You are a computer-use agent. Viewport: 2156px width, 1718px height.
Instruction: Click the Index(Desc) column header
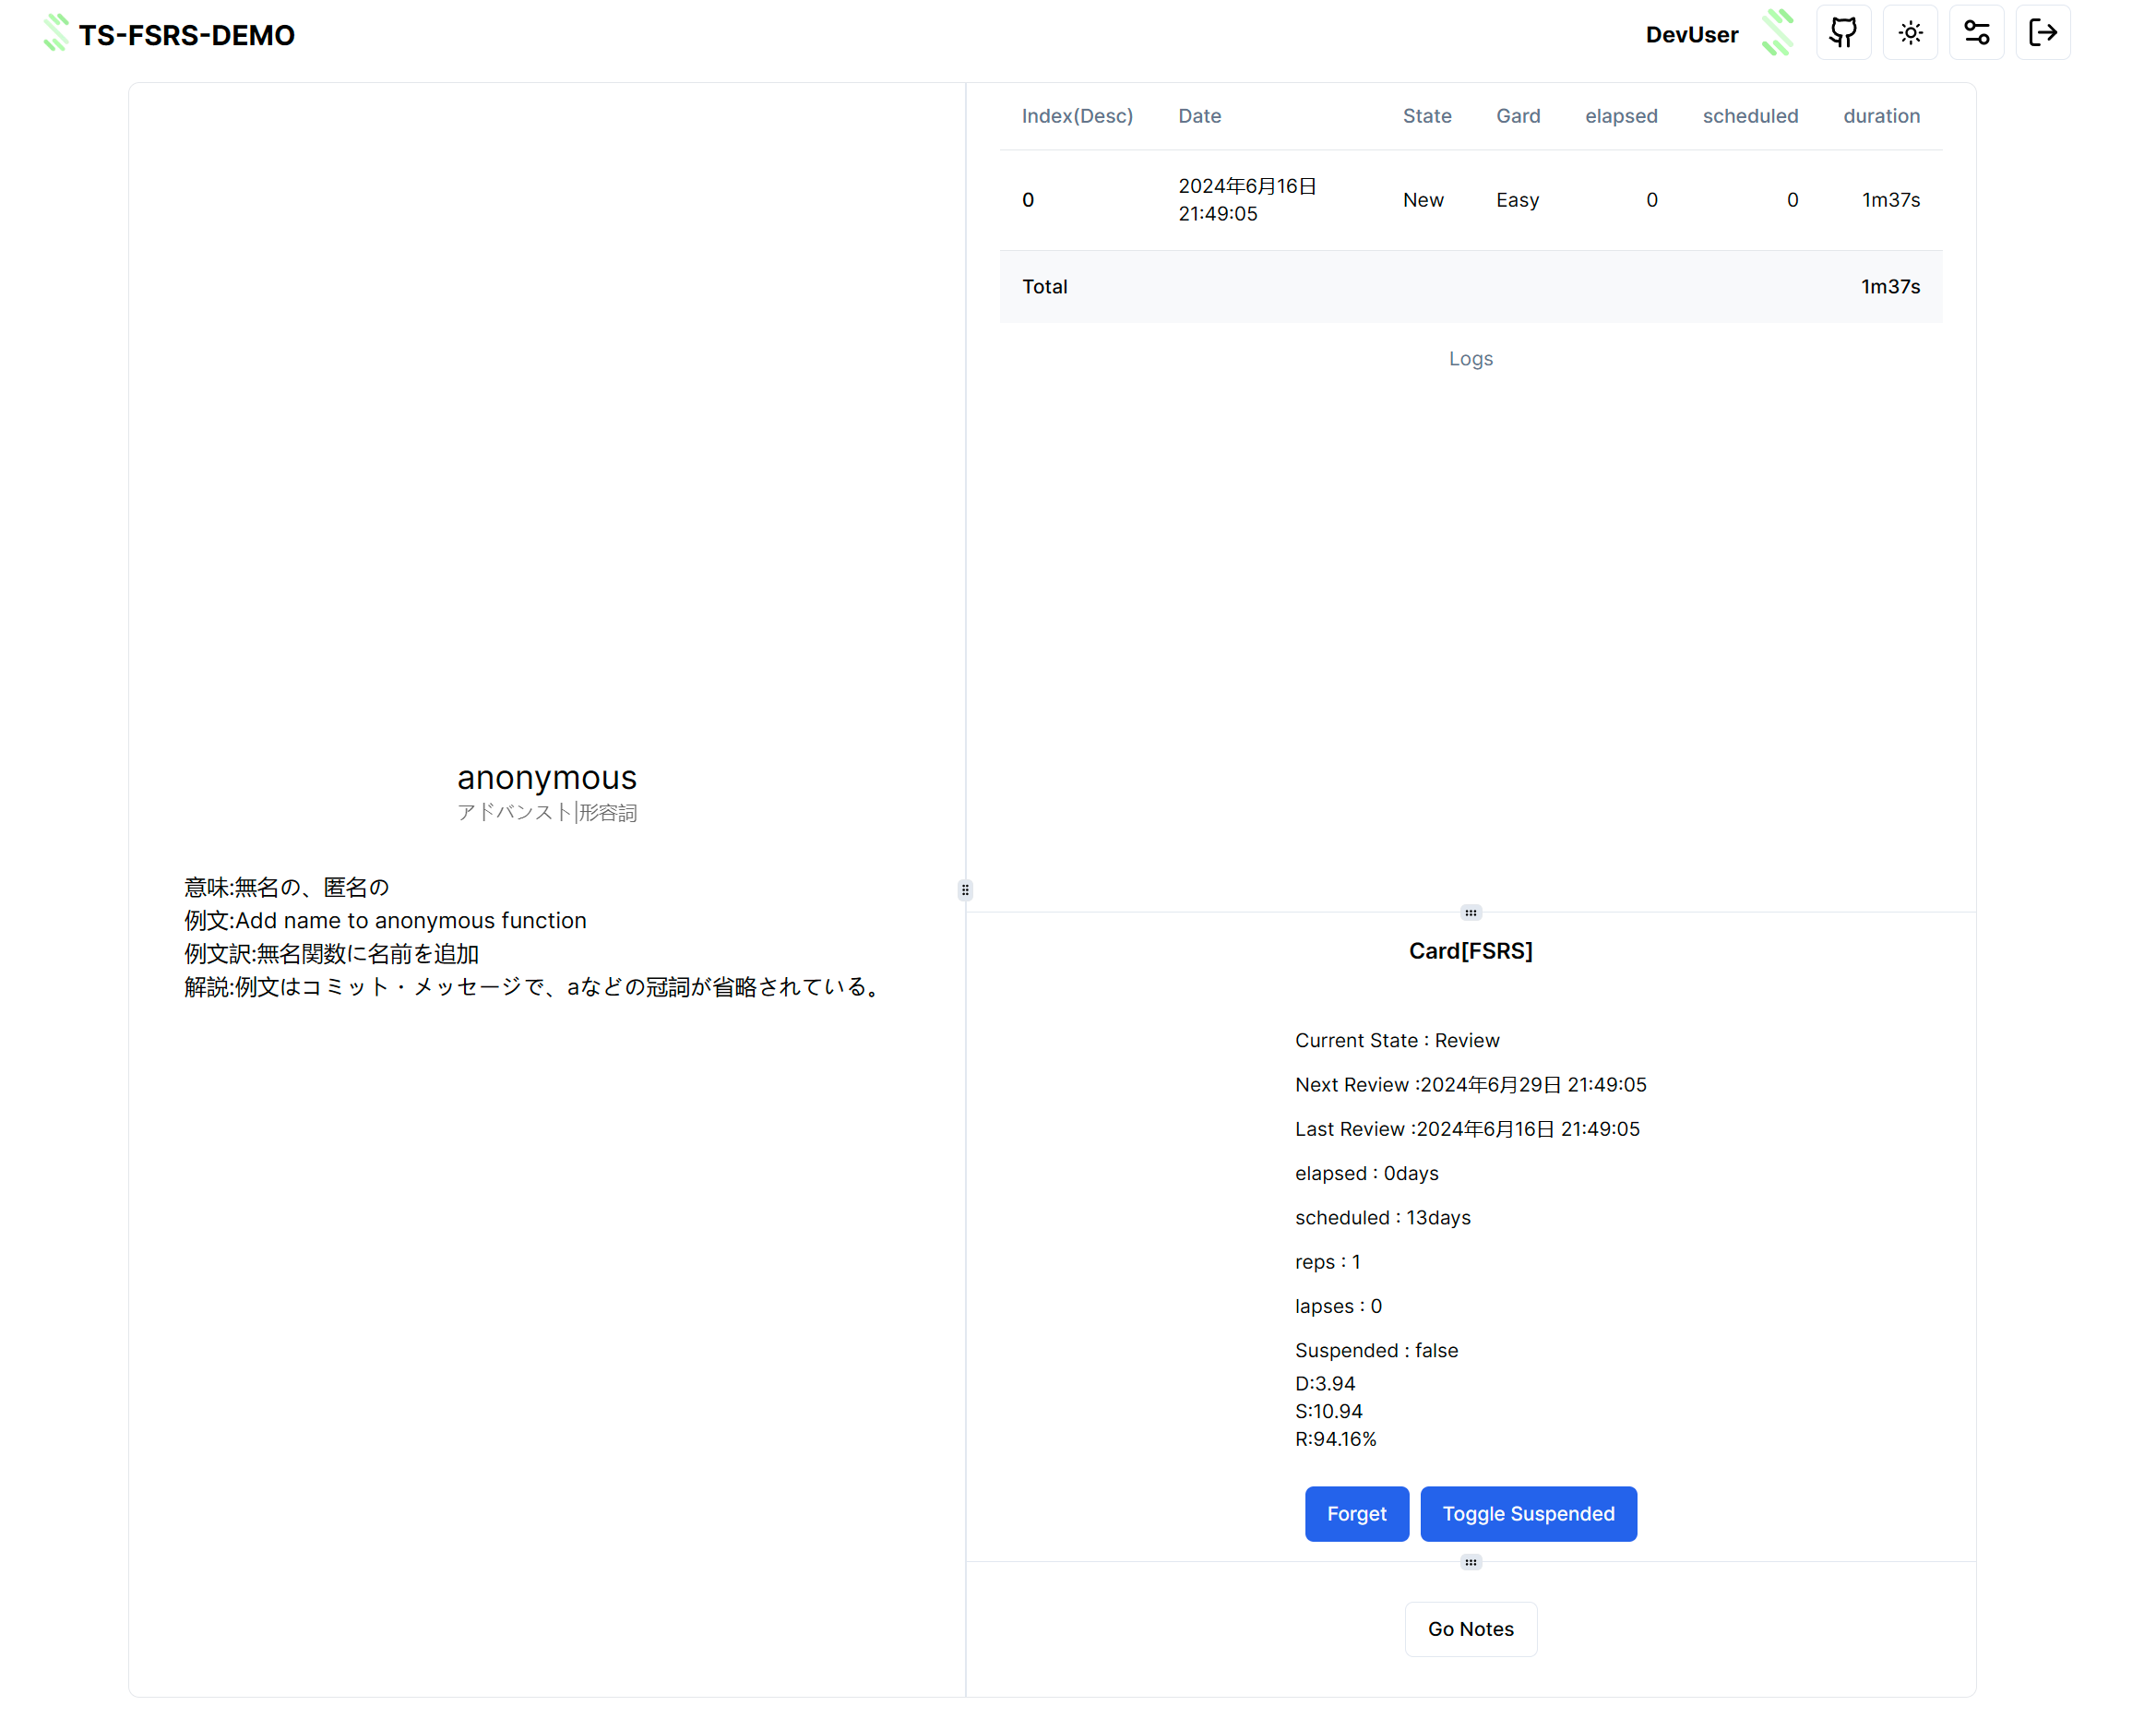(x=1077, y=116)
